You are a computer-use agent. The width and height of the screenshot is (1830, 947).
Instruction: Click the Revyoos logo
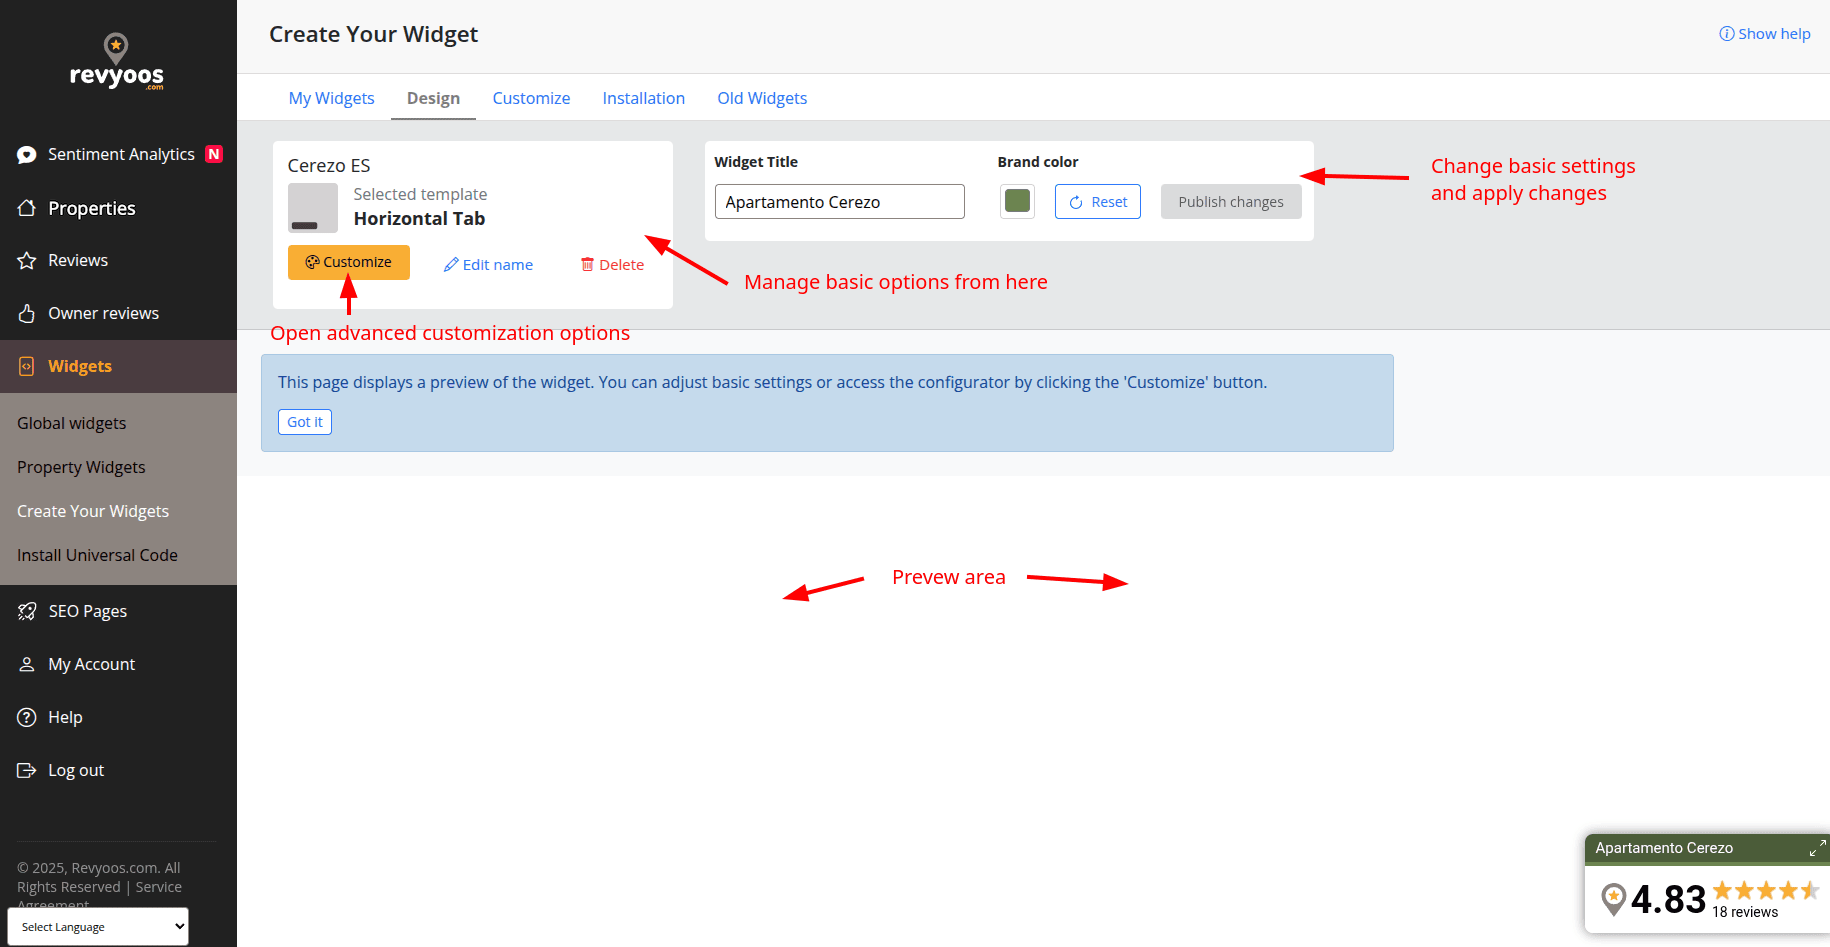(117, 62)
